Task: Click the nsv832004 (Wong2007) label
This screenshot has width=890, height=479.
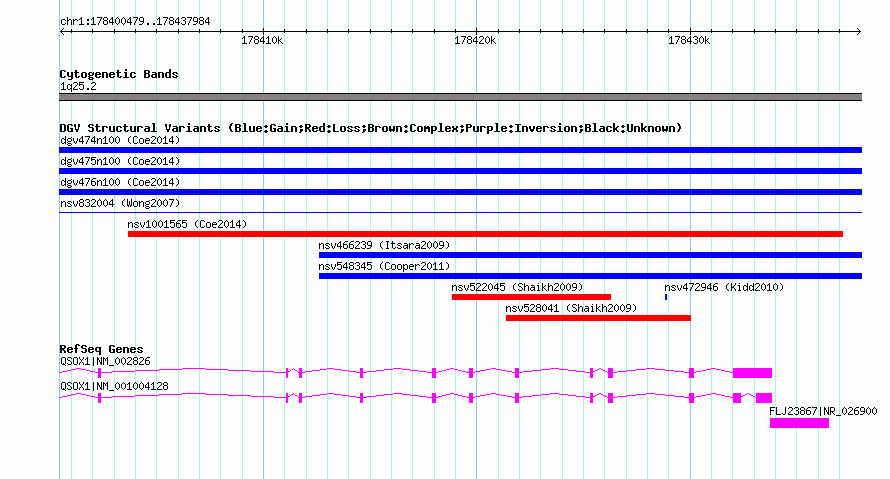Action: (x=120, y=203)
